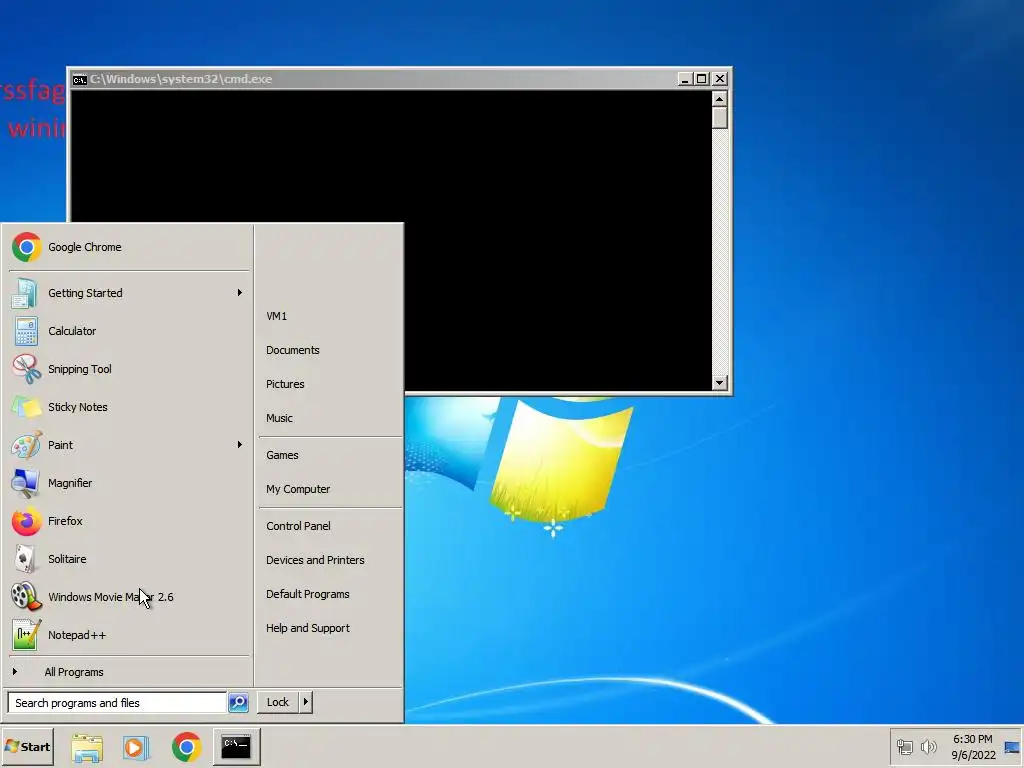Click the Lock button
The width and height of the screenshot is (1024, 768).
pyautogui.click(x=278, y=702)
